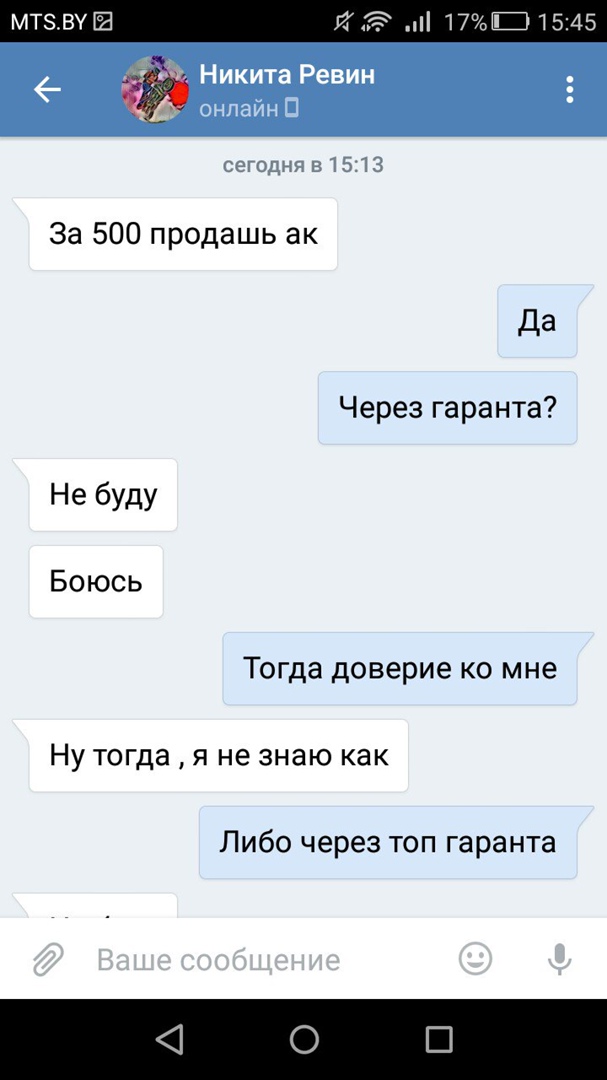Screen dimensions: 607x1080
Task: Tap the Ну тогда, я не знаю как message
Action: [x=218, y=756]
